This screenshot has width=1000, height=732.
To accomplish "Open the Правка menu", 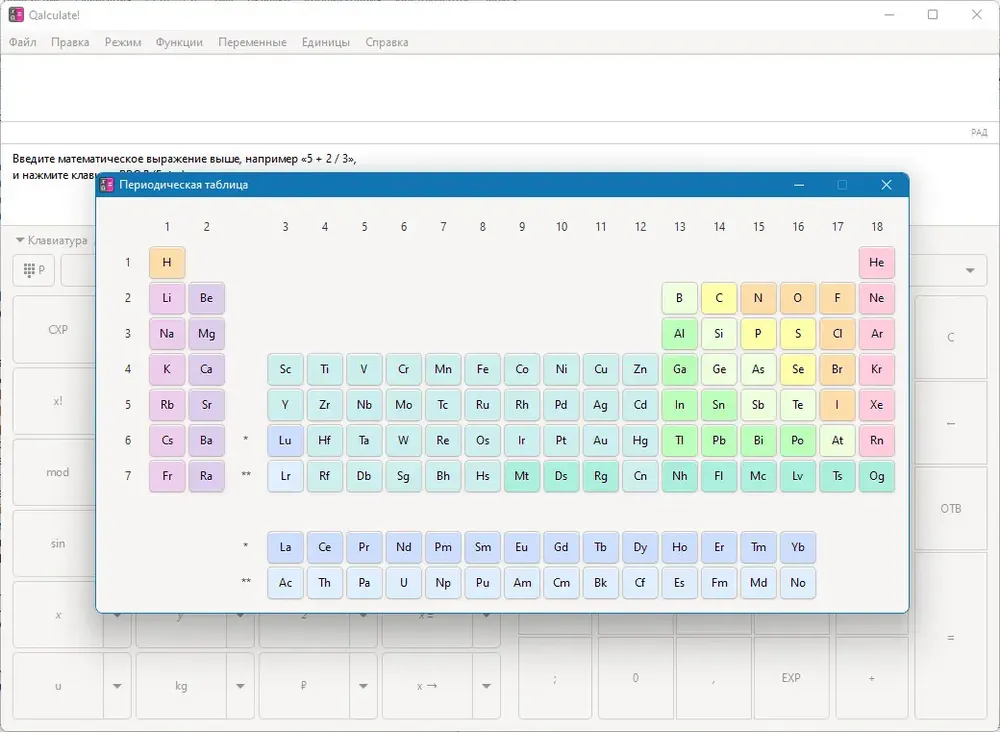I will tap(70, 42).
